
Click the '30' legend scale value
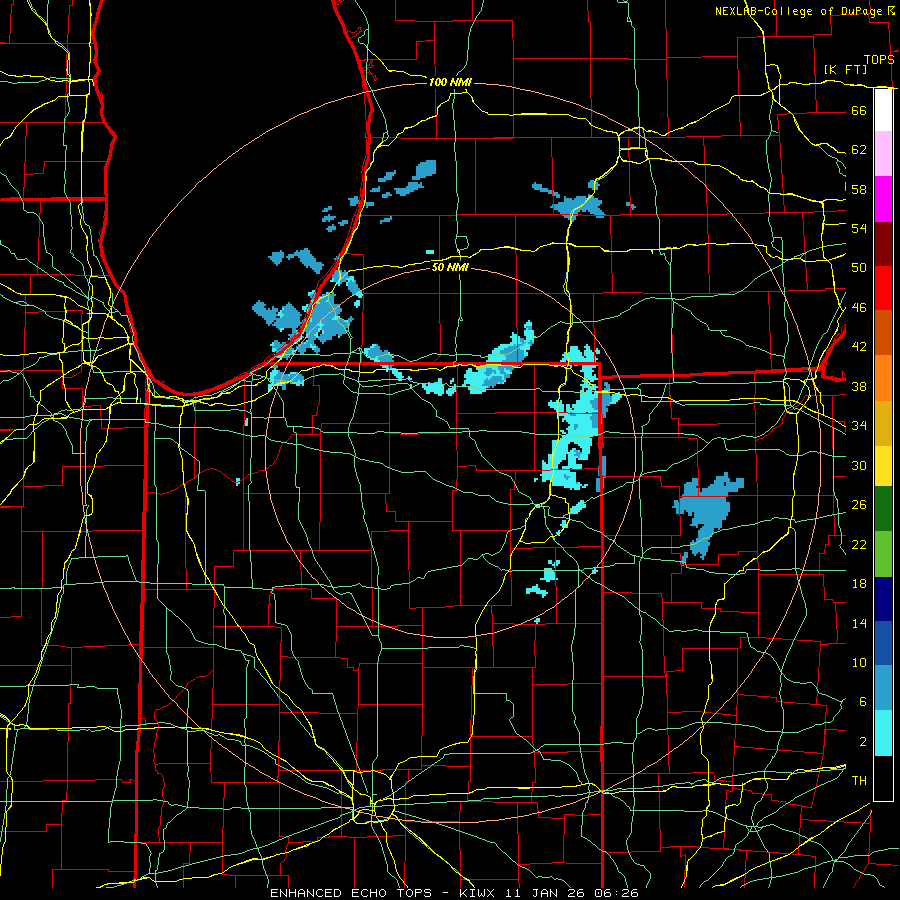point(859,465)
